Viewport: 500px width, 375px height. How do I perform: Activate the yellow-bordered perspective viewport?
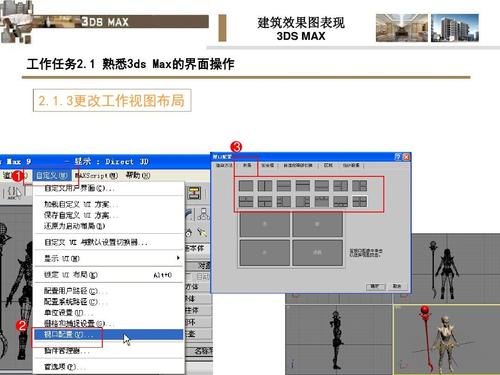click(x=447, y=340)
